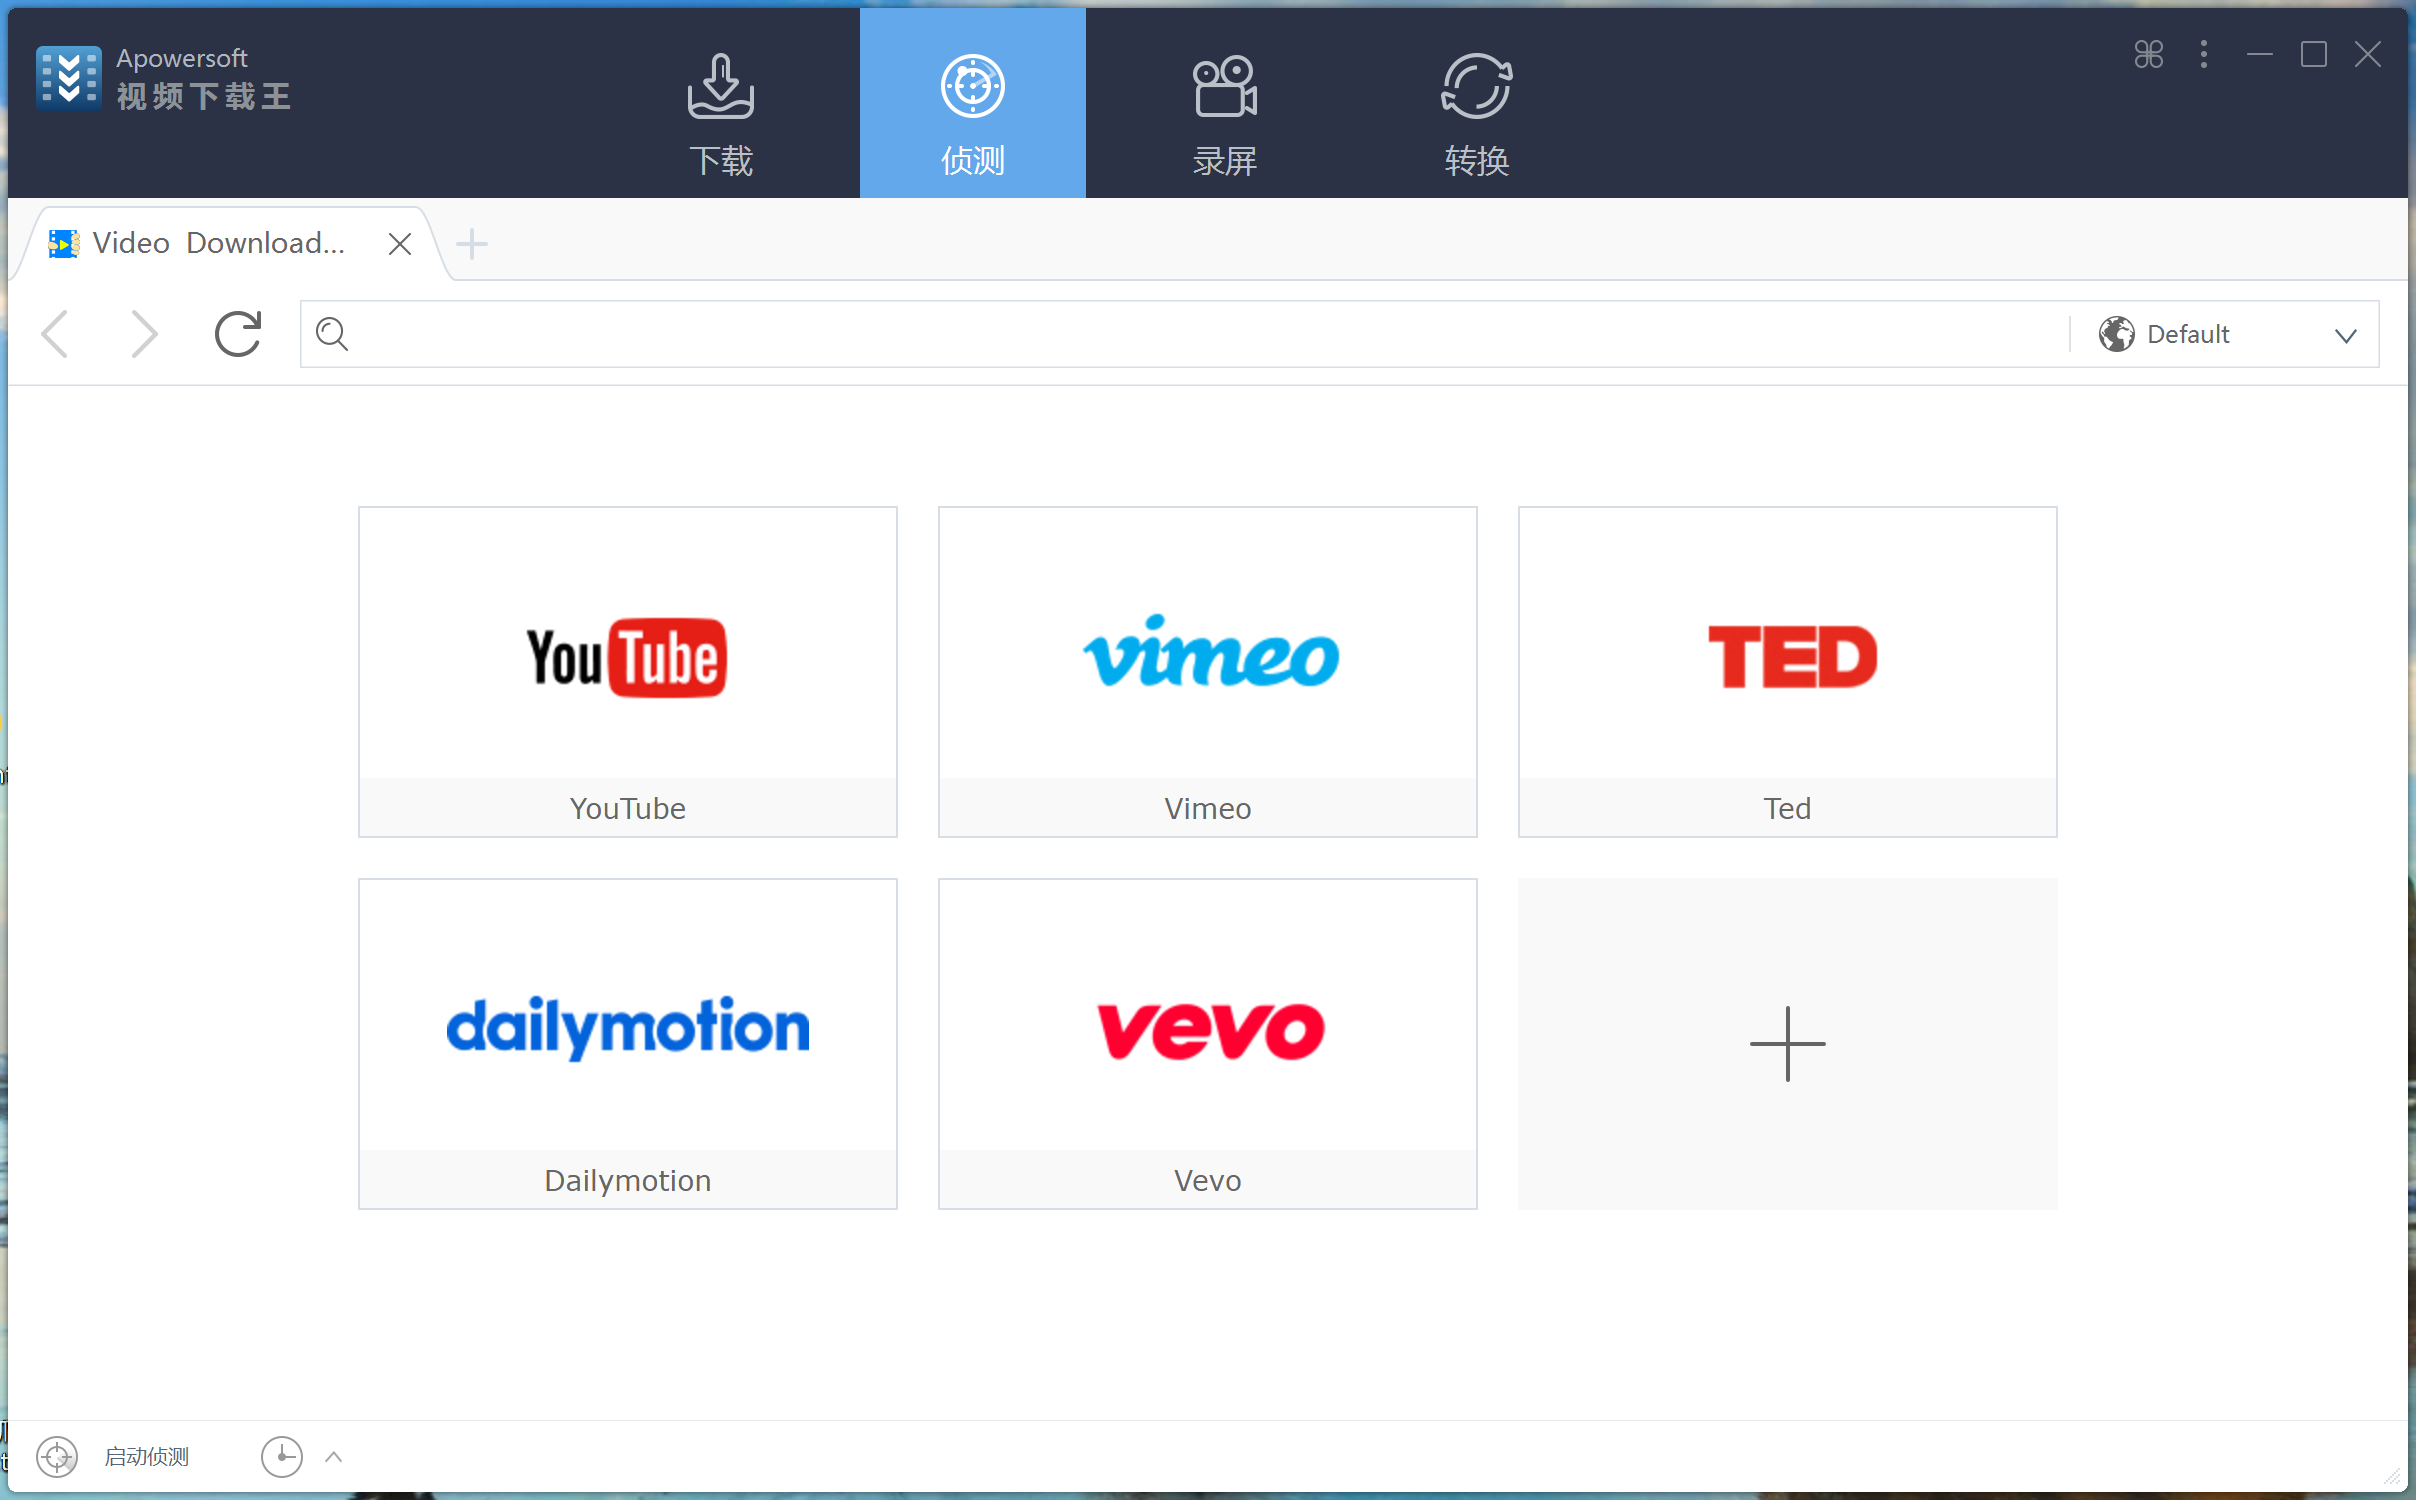The image size is (2416, 1500).
Task: Add a new browser tab with plus
Action: 471,244
